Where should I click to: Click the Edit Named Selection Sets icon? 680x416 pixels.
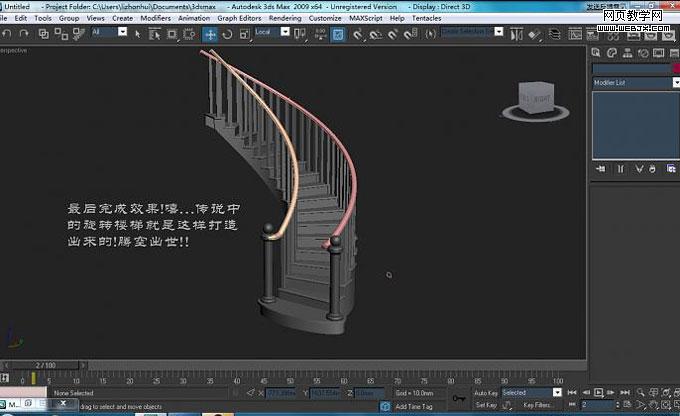point(430,34)
